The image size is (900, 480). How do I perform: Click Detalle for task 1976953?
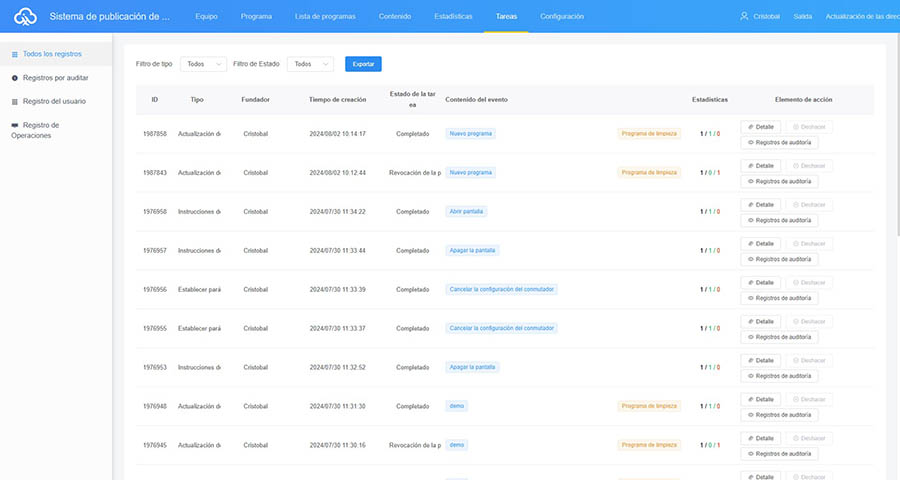pos(761,361)
